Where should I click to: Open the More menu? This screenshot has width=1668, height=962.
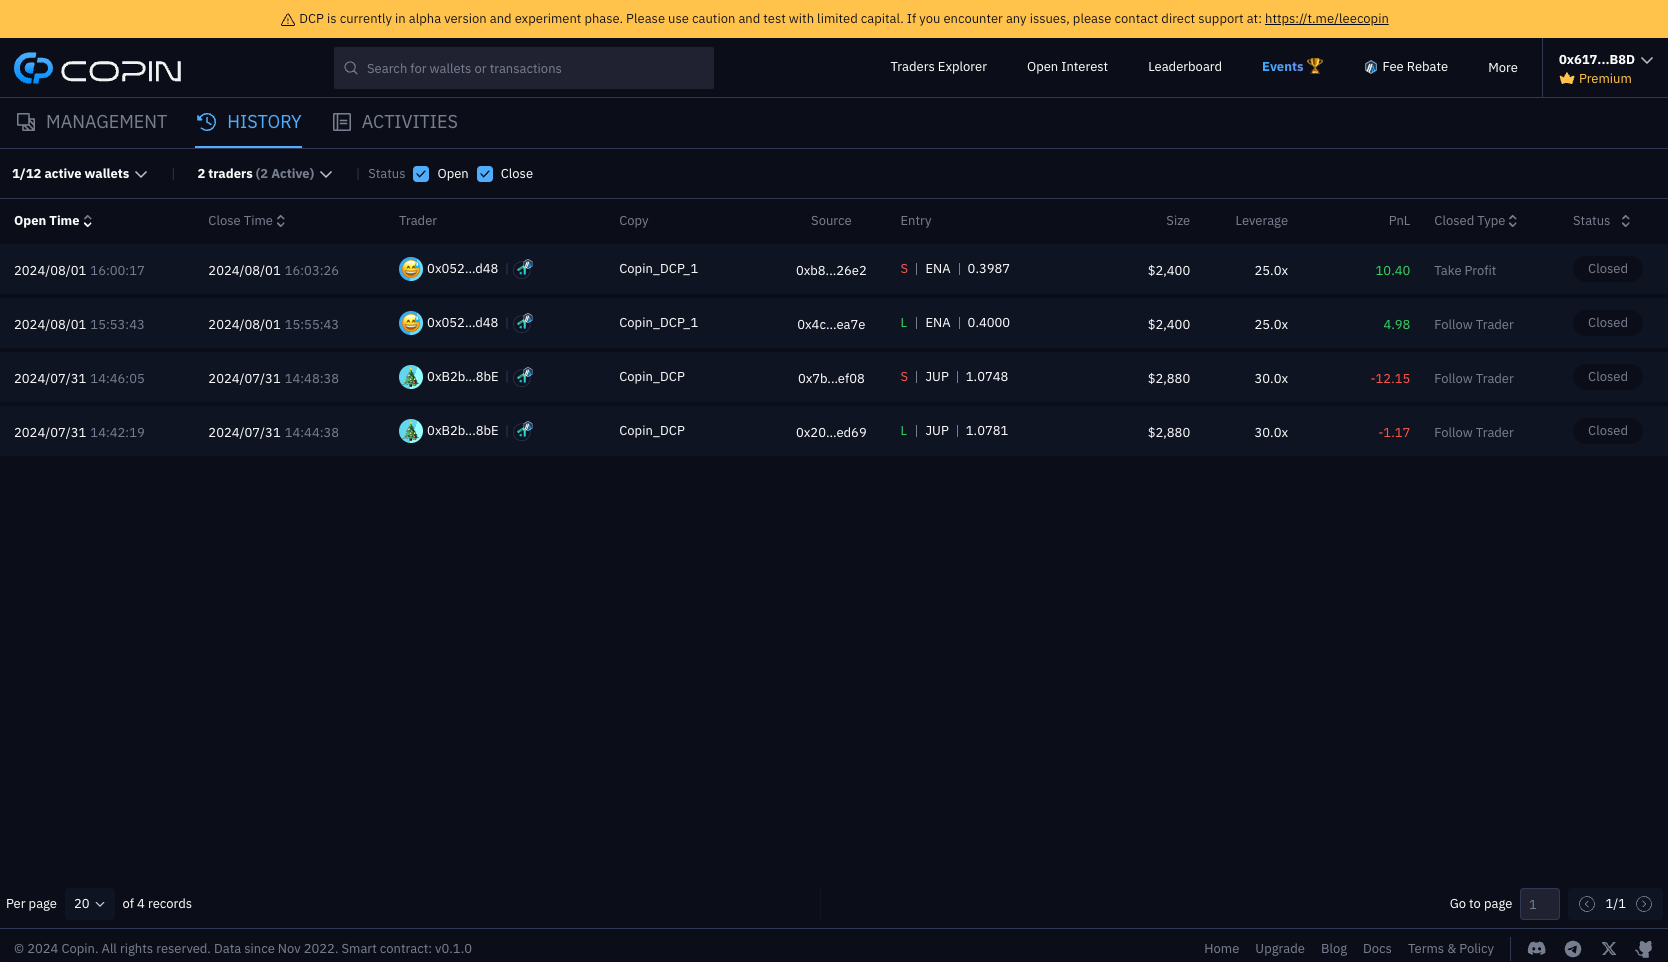pos(1502,68)
